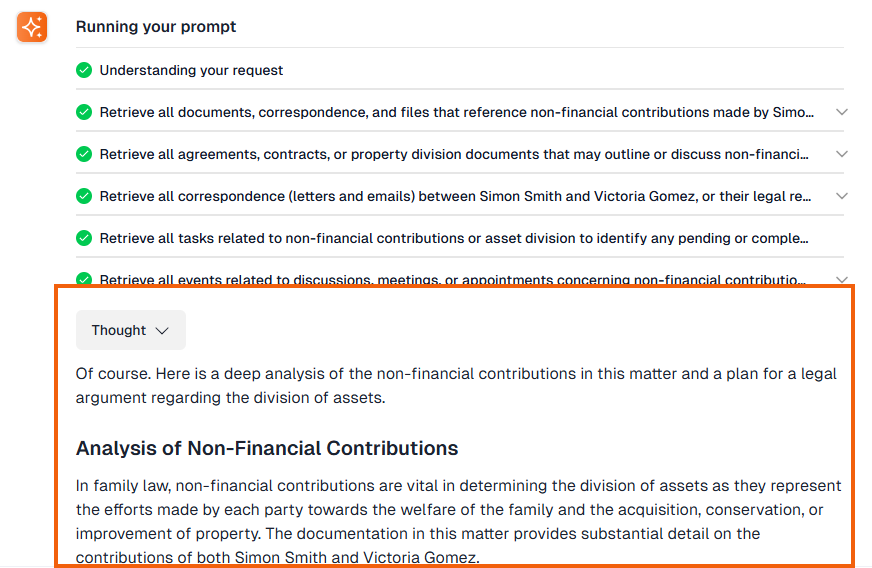Open the Thought dropdown

[131, 330]
